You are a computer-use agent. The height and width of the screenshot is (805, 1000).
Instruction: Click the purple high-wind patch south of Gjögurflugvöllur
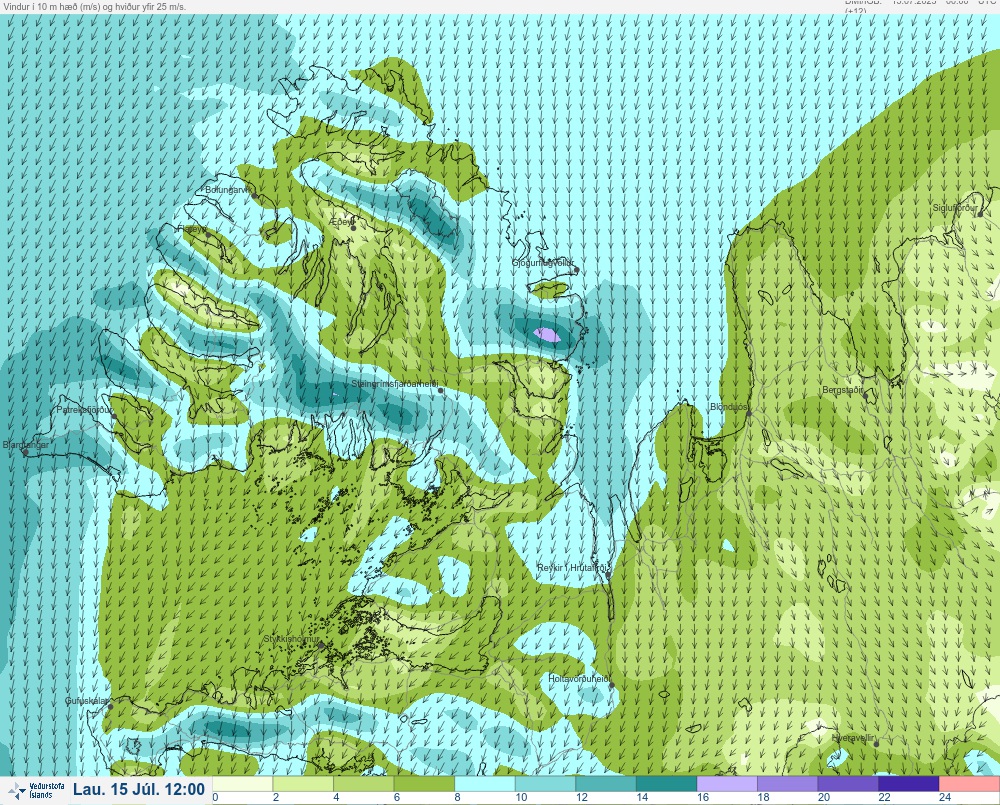click(x=547, y=335)
